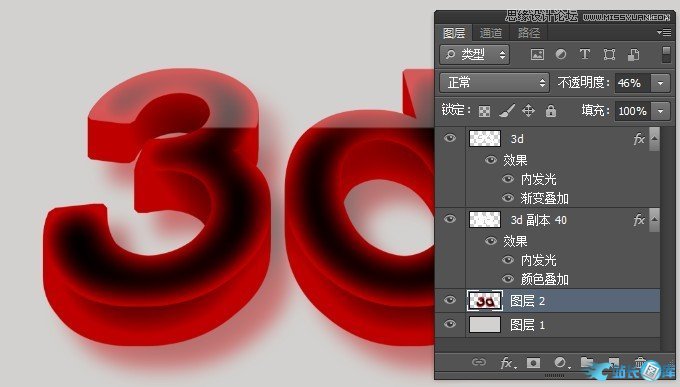Image resolution: width=680 pixels, height=387 pixels.
Task: Hide 图层 2 using its eye icon
Action: (450, 300)
